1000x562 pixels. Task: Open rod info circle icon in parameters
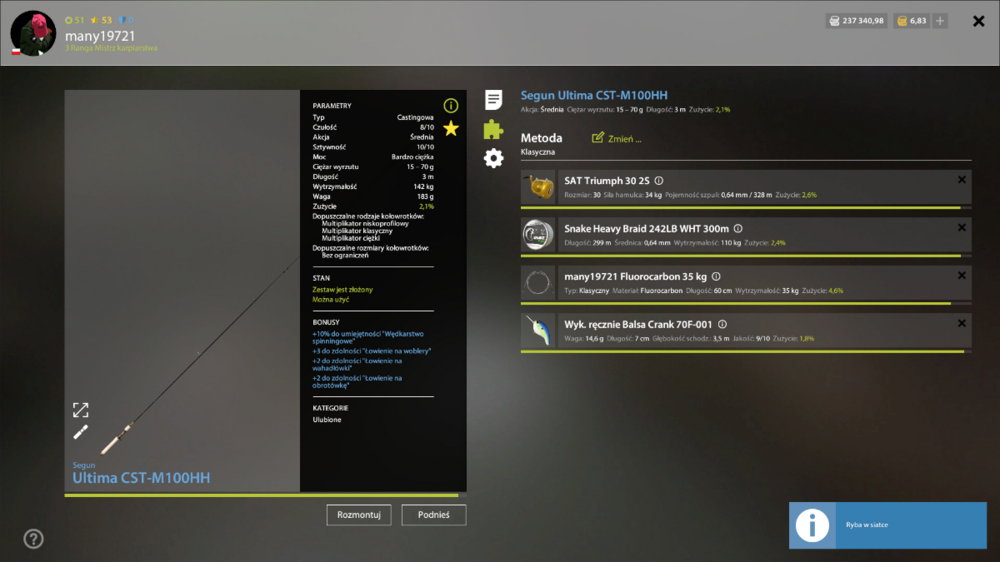coord(451,105)
